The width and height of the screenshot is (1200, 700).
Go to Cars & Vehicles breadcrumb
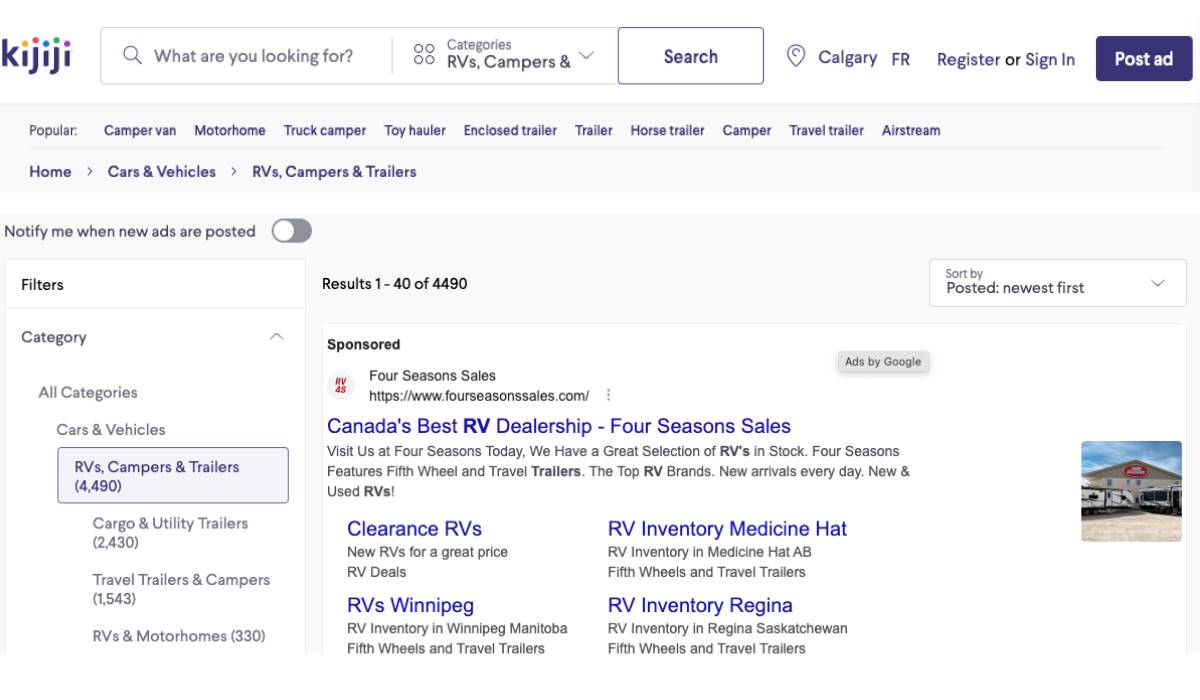pos(162,171)
